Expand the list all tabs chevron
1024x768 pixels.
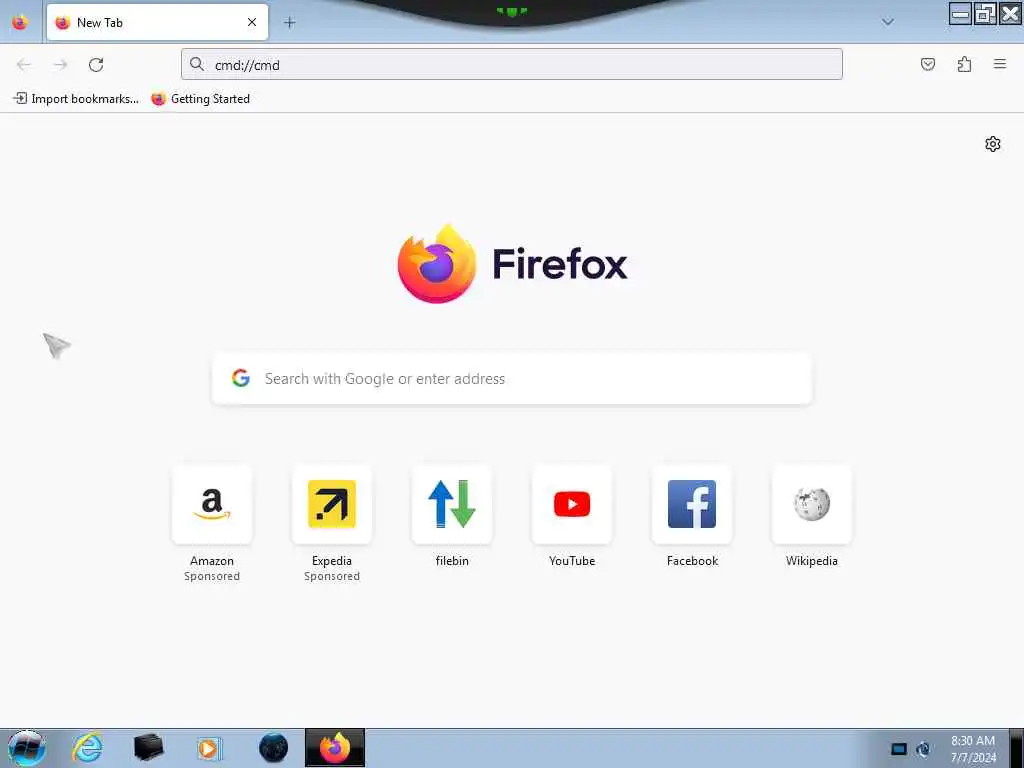point(888,22)
